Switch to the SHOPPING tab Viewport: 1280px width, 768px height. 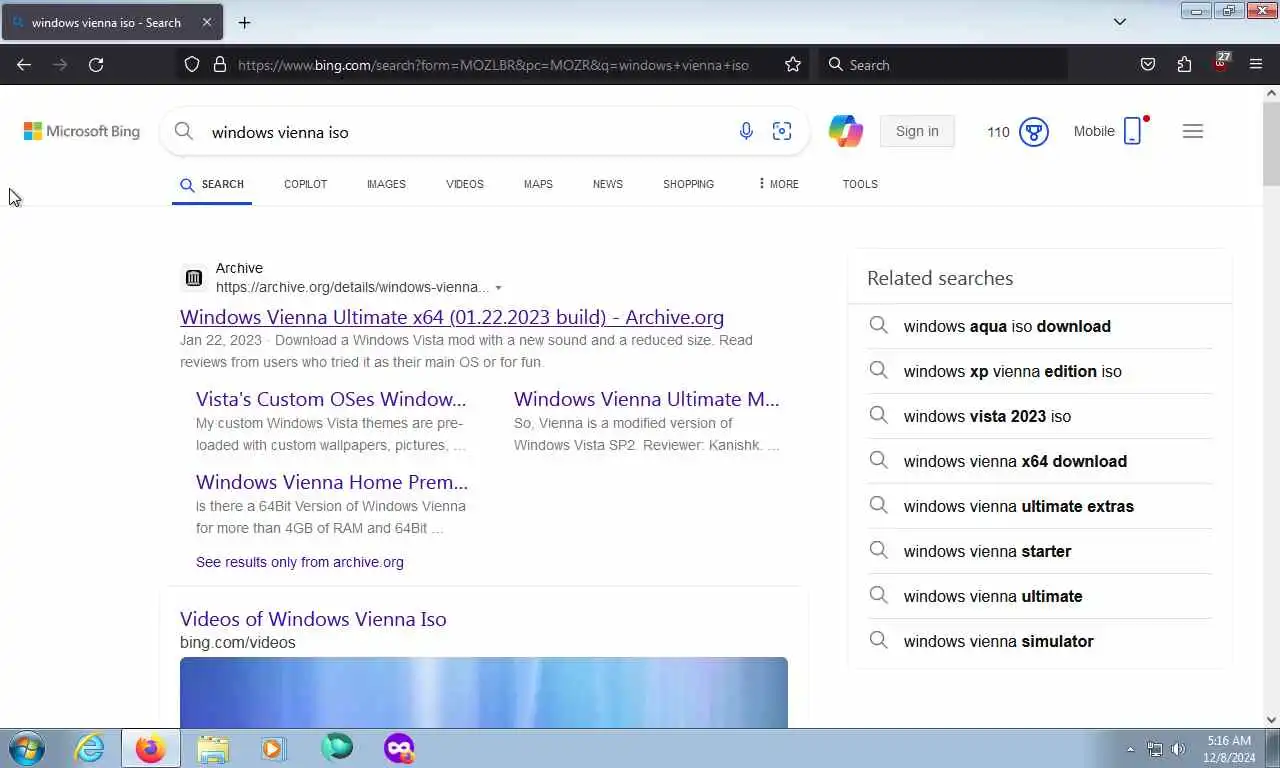pyautogui.click(x=689, y=184)
